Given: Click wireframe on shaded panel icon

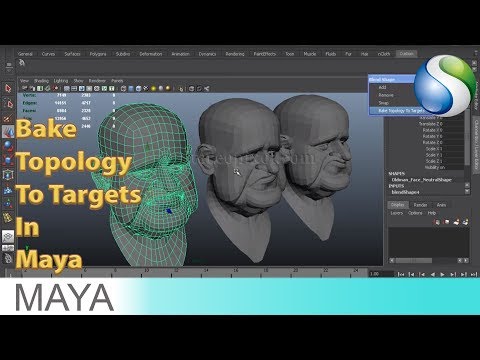Looking at the screenshot, I should 138,88.
